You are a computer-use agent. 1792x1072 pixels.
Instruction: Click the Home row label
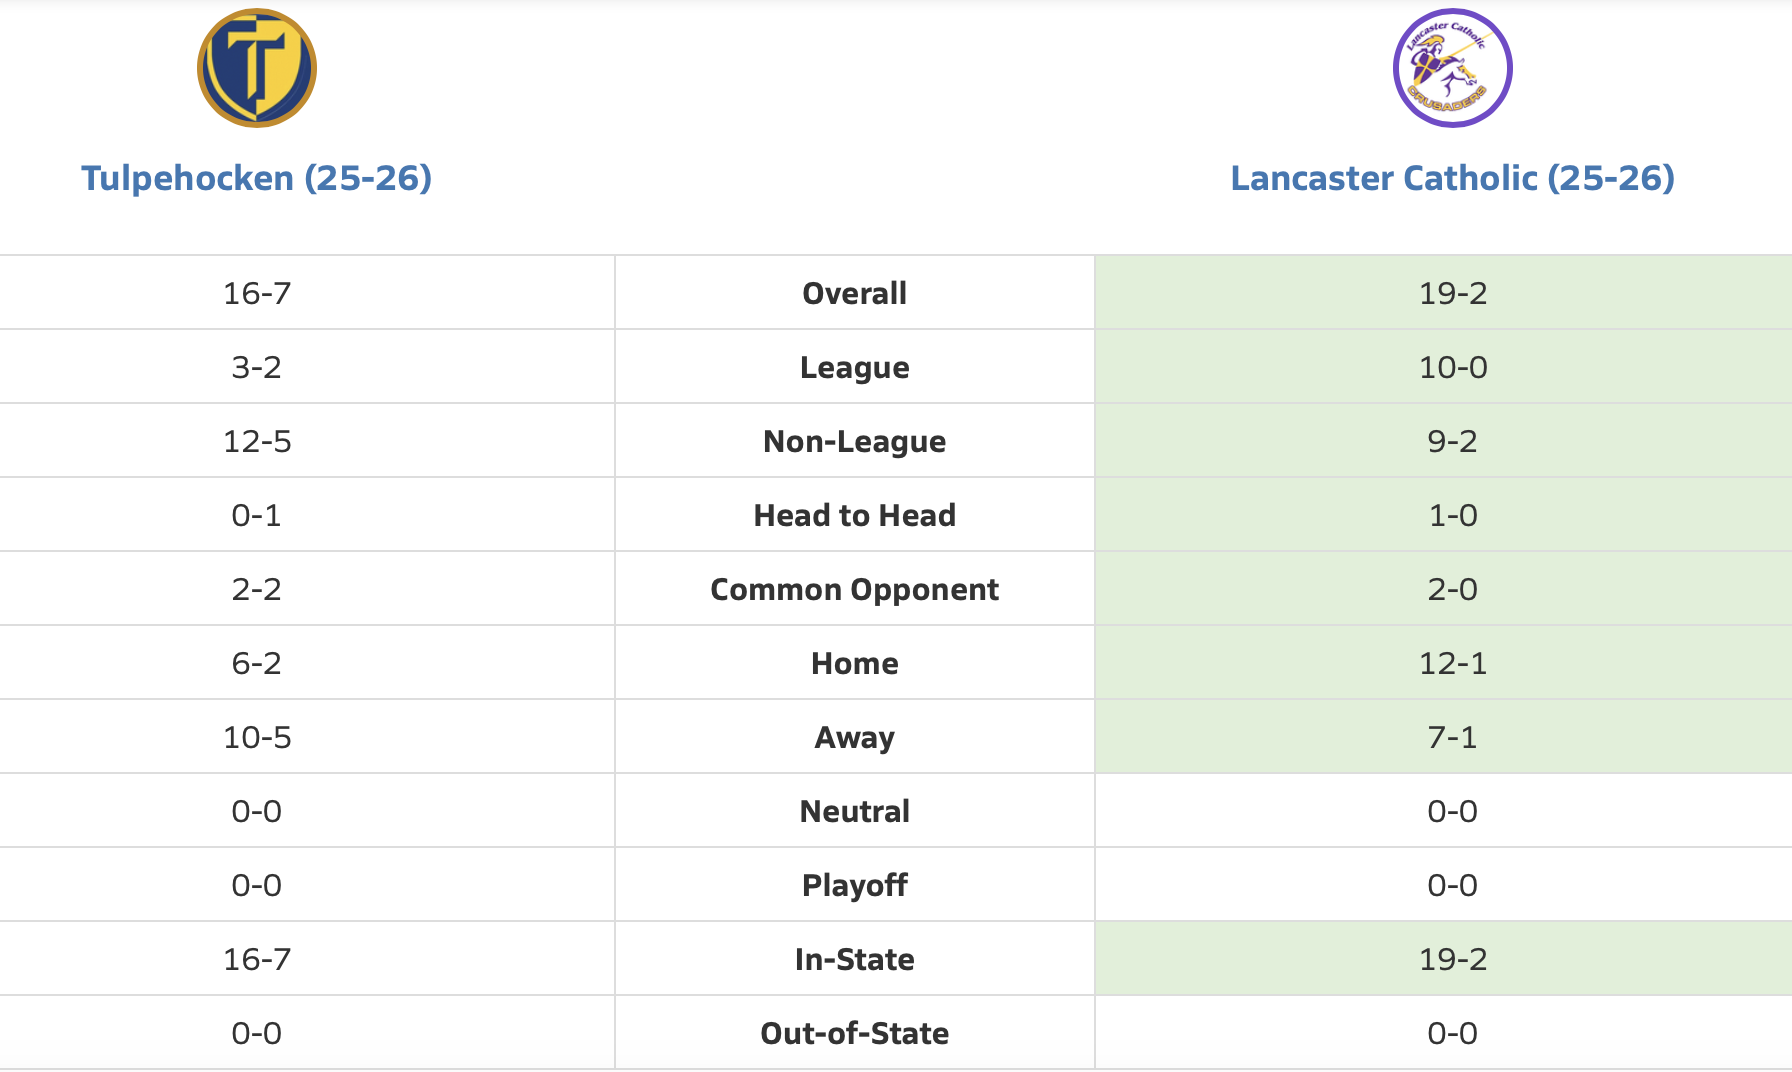pyautogui.click(x=854, y=663)
